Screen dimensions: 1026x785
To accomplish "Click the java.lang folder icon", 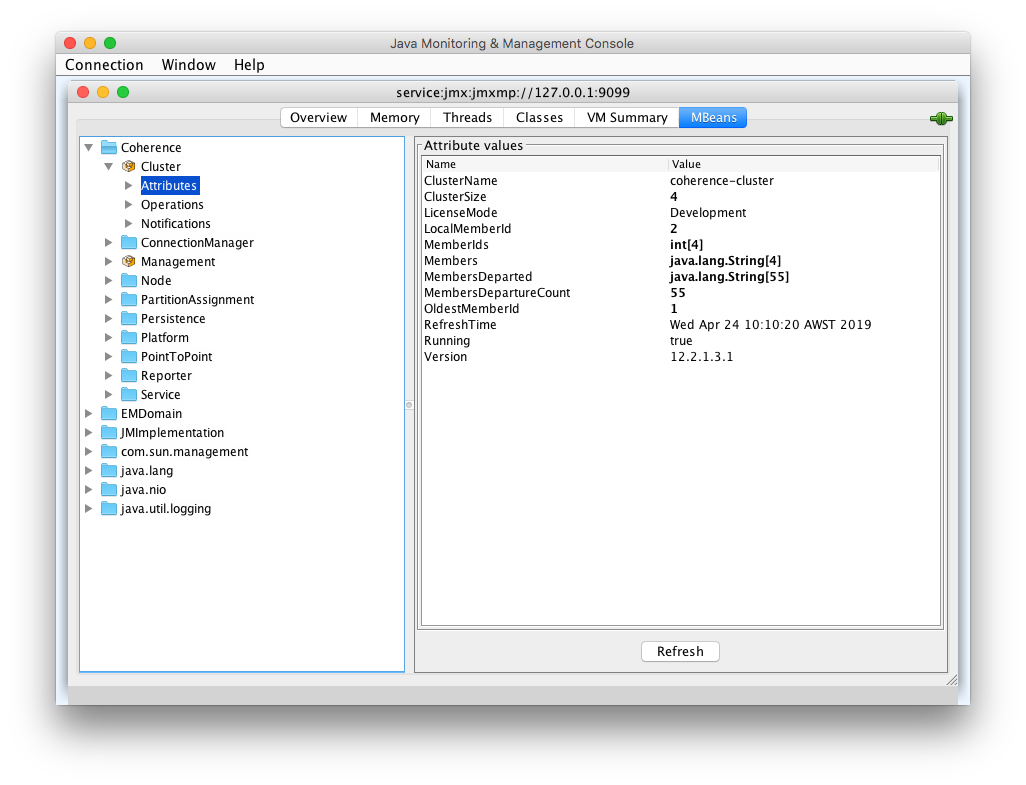I will point(109,471).
